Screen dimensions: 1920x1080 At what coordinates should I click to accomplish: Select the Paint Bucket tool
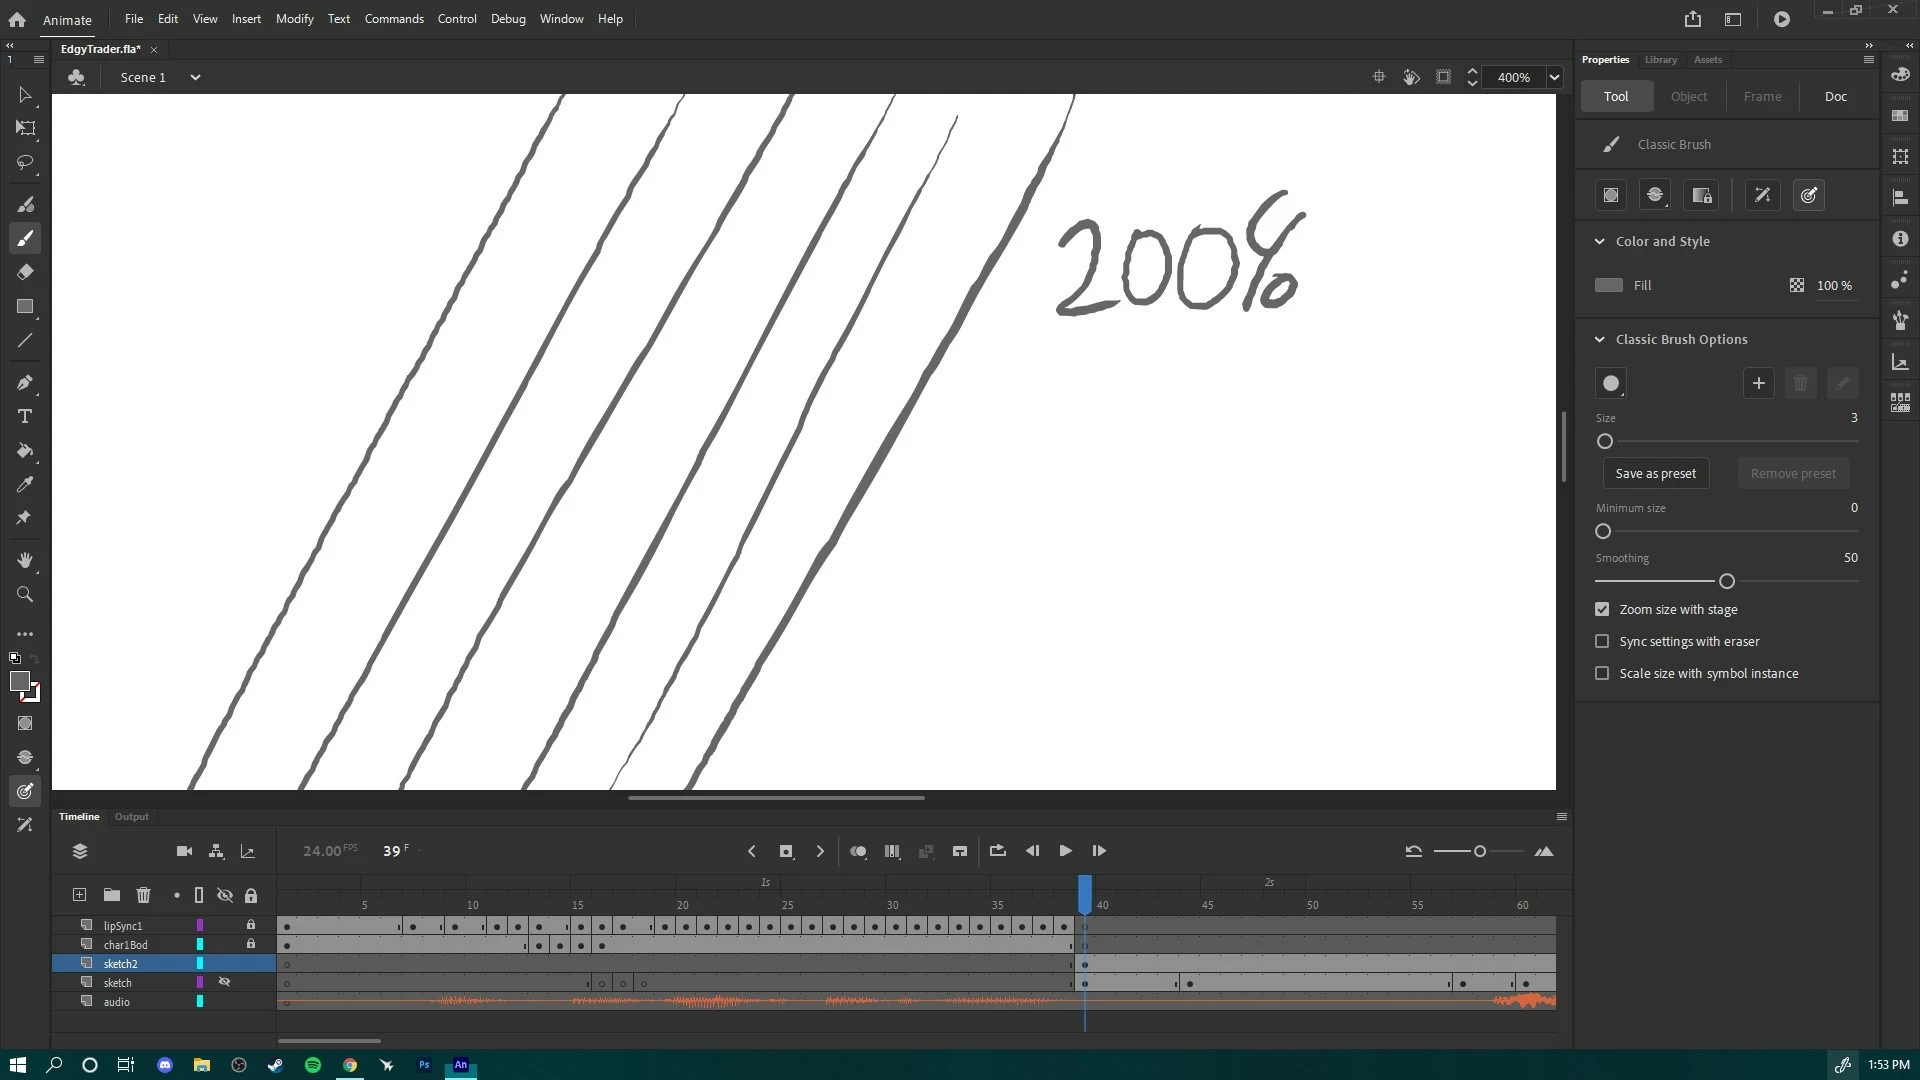coord(25,451)
